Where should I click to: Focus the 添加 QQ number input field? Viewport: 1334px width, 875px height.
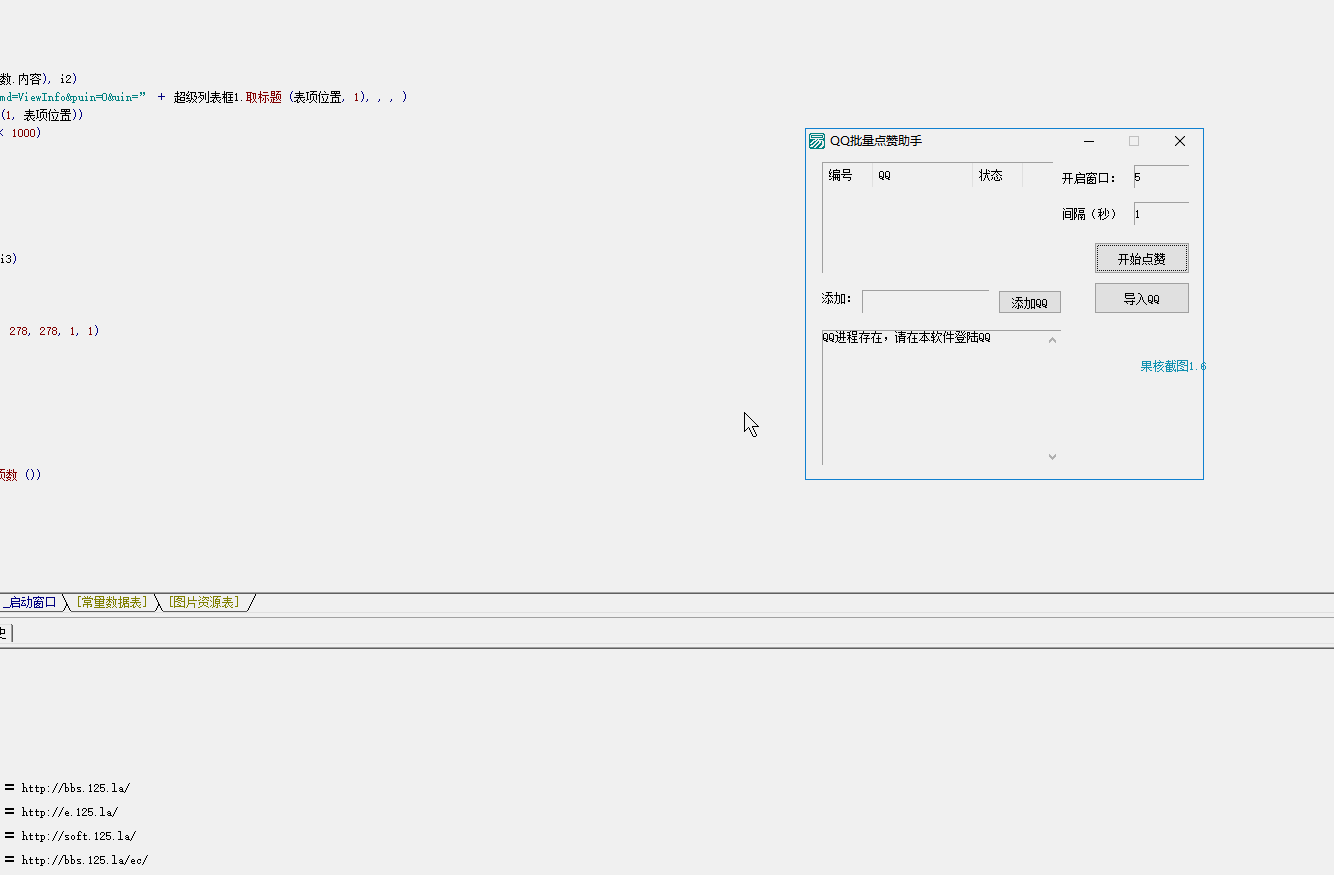click(926, 301)
